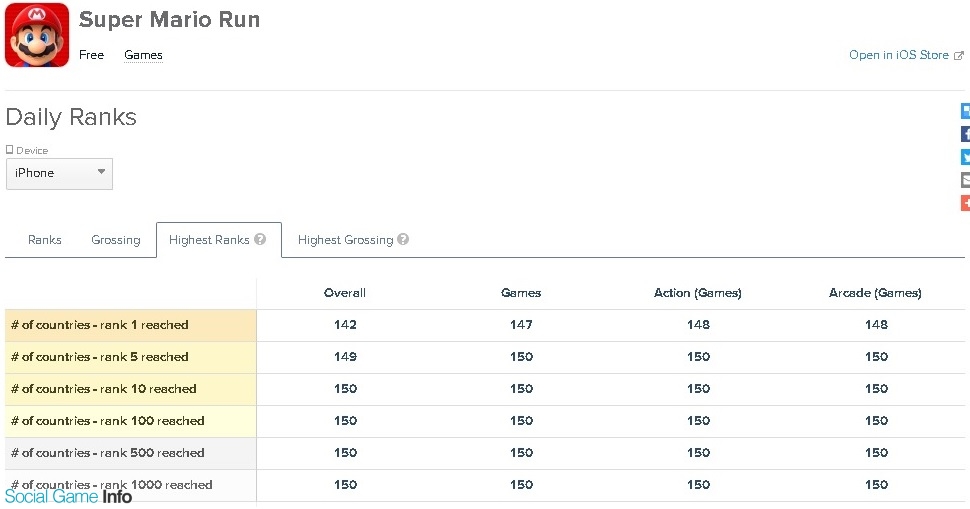This screenshot has width=970, height=509.
Task: Click the Action (Games) value 148 for rank 1
Action: (x=698, y=325)
